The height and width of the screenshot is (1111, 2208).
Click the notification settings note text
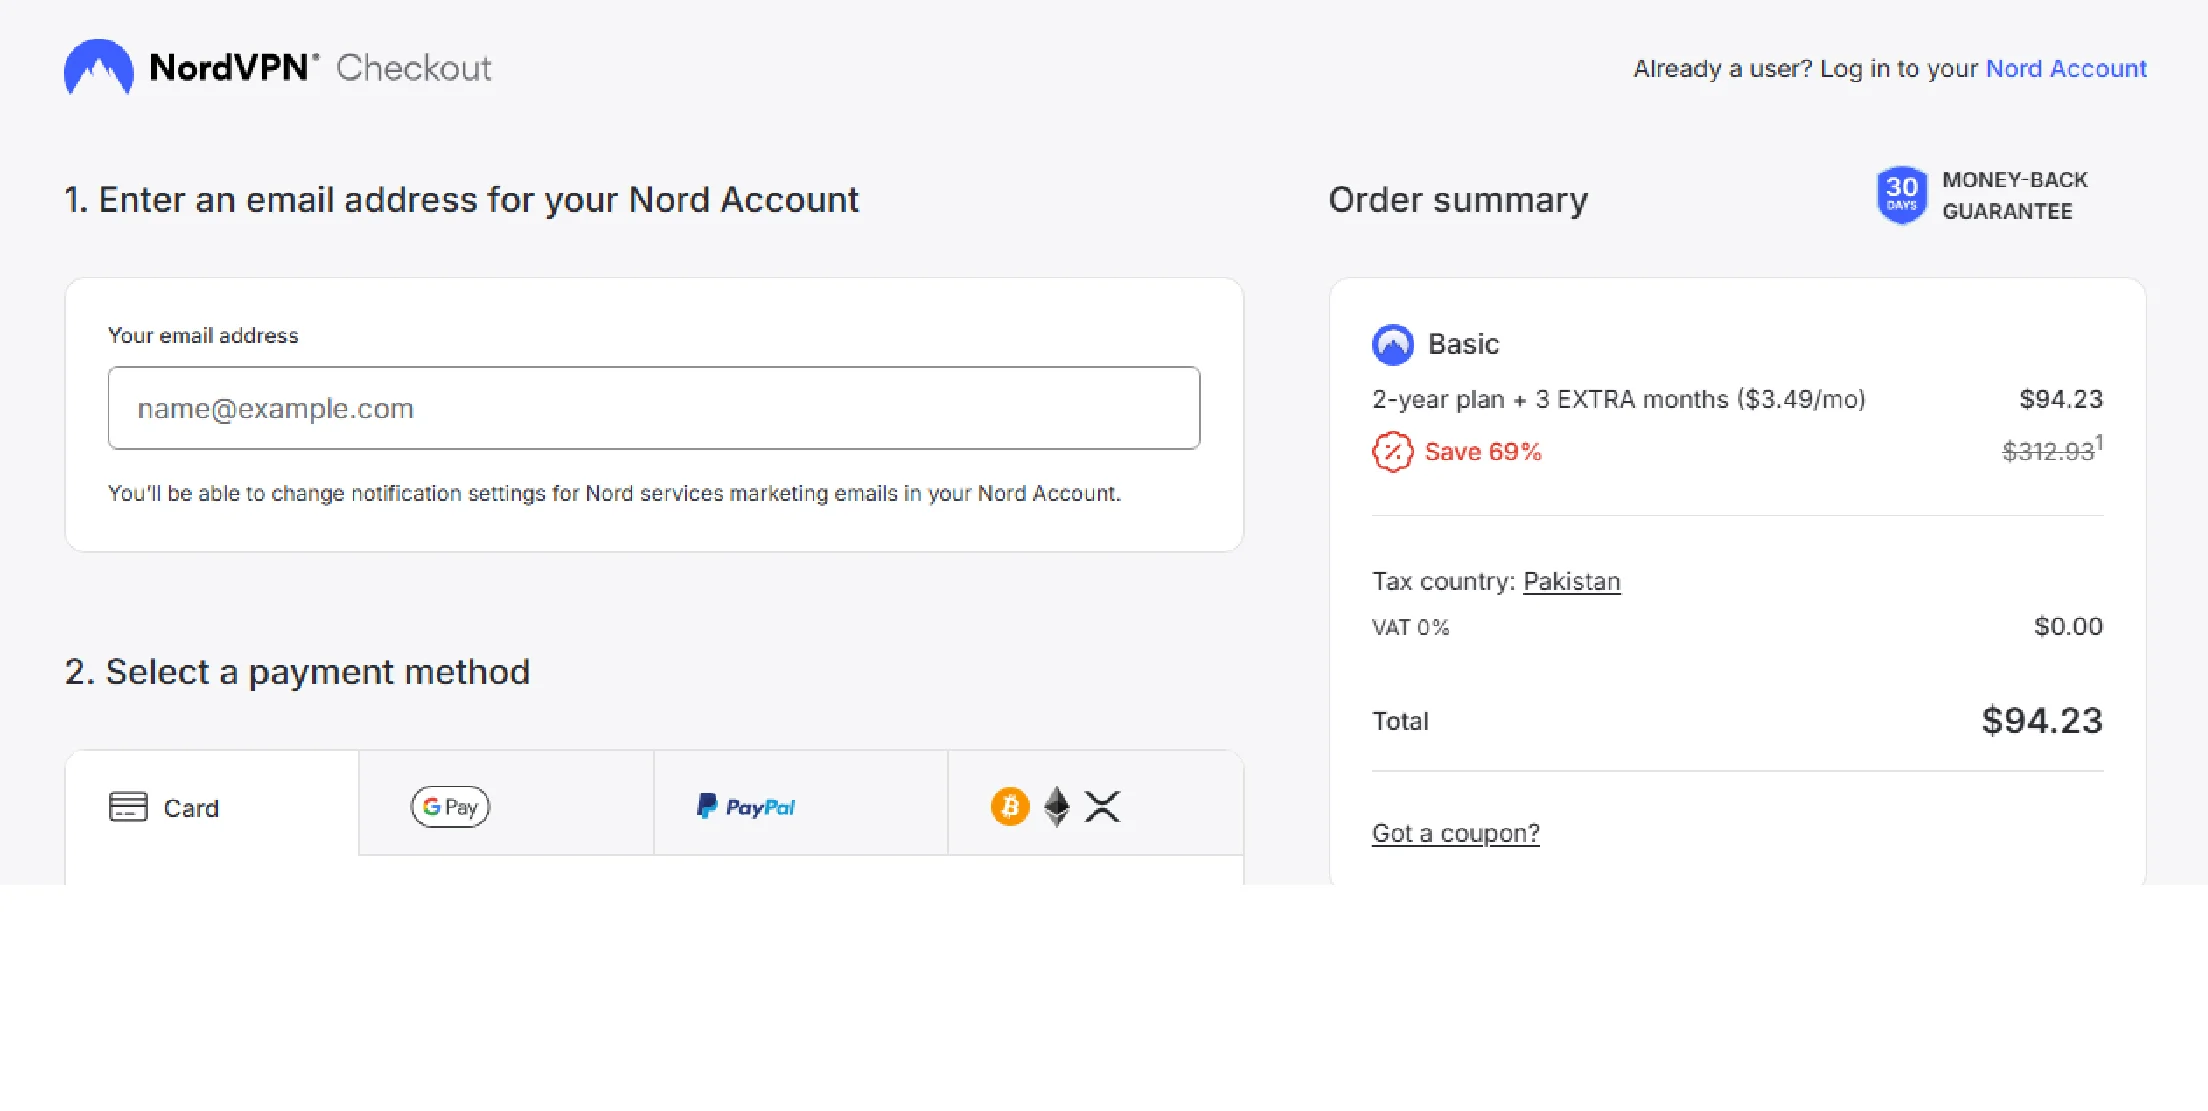point(614,494)
